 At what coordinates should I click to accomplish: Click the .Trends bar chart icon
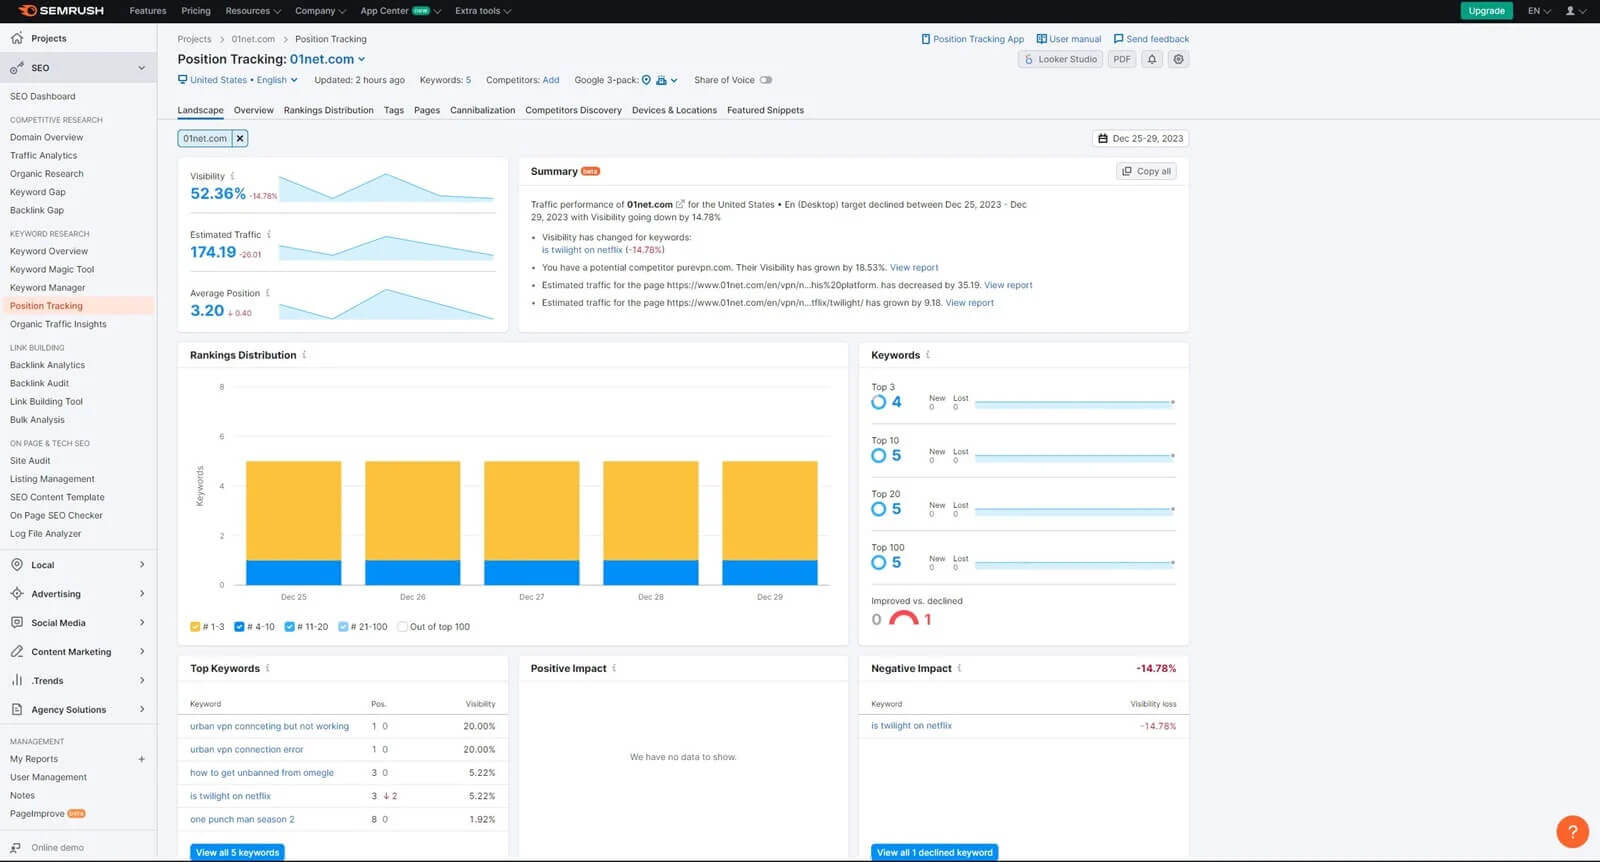(x=17, y=681)
